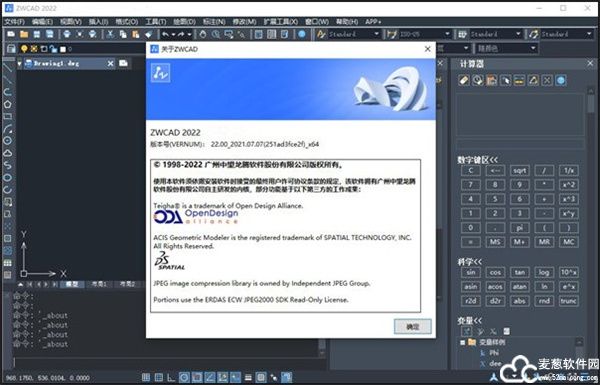The image size is (600, 385).
Task: Click the eraser Clear icon in calculator panel
Action: click(x=464, y=80)
